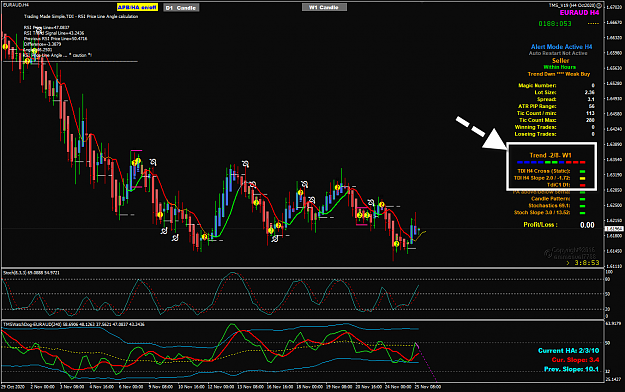Click the orange Seller status label
This screenshot has width=625, height=392.
(560, 61)
